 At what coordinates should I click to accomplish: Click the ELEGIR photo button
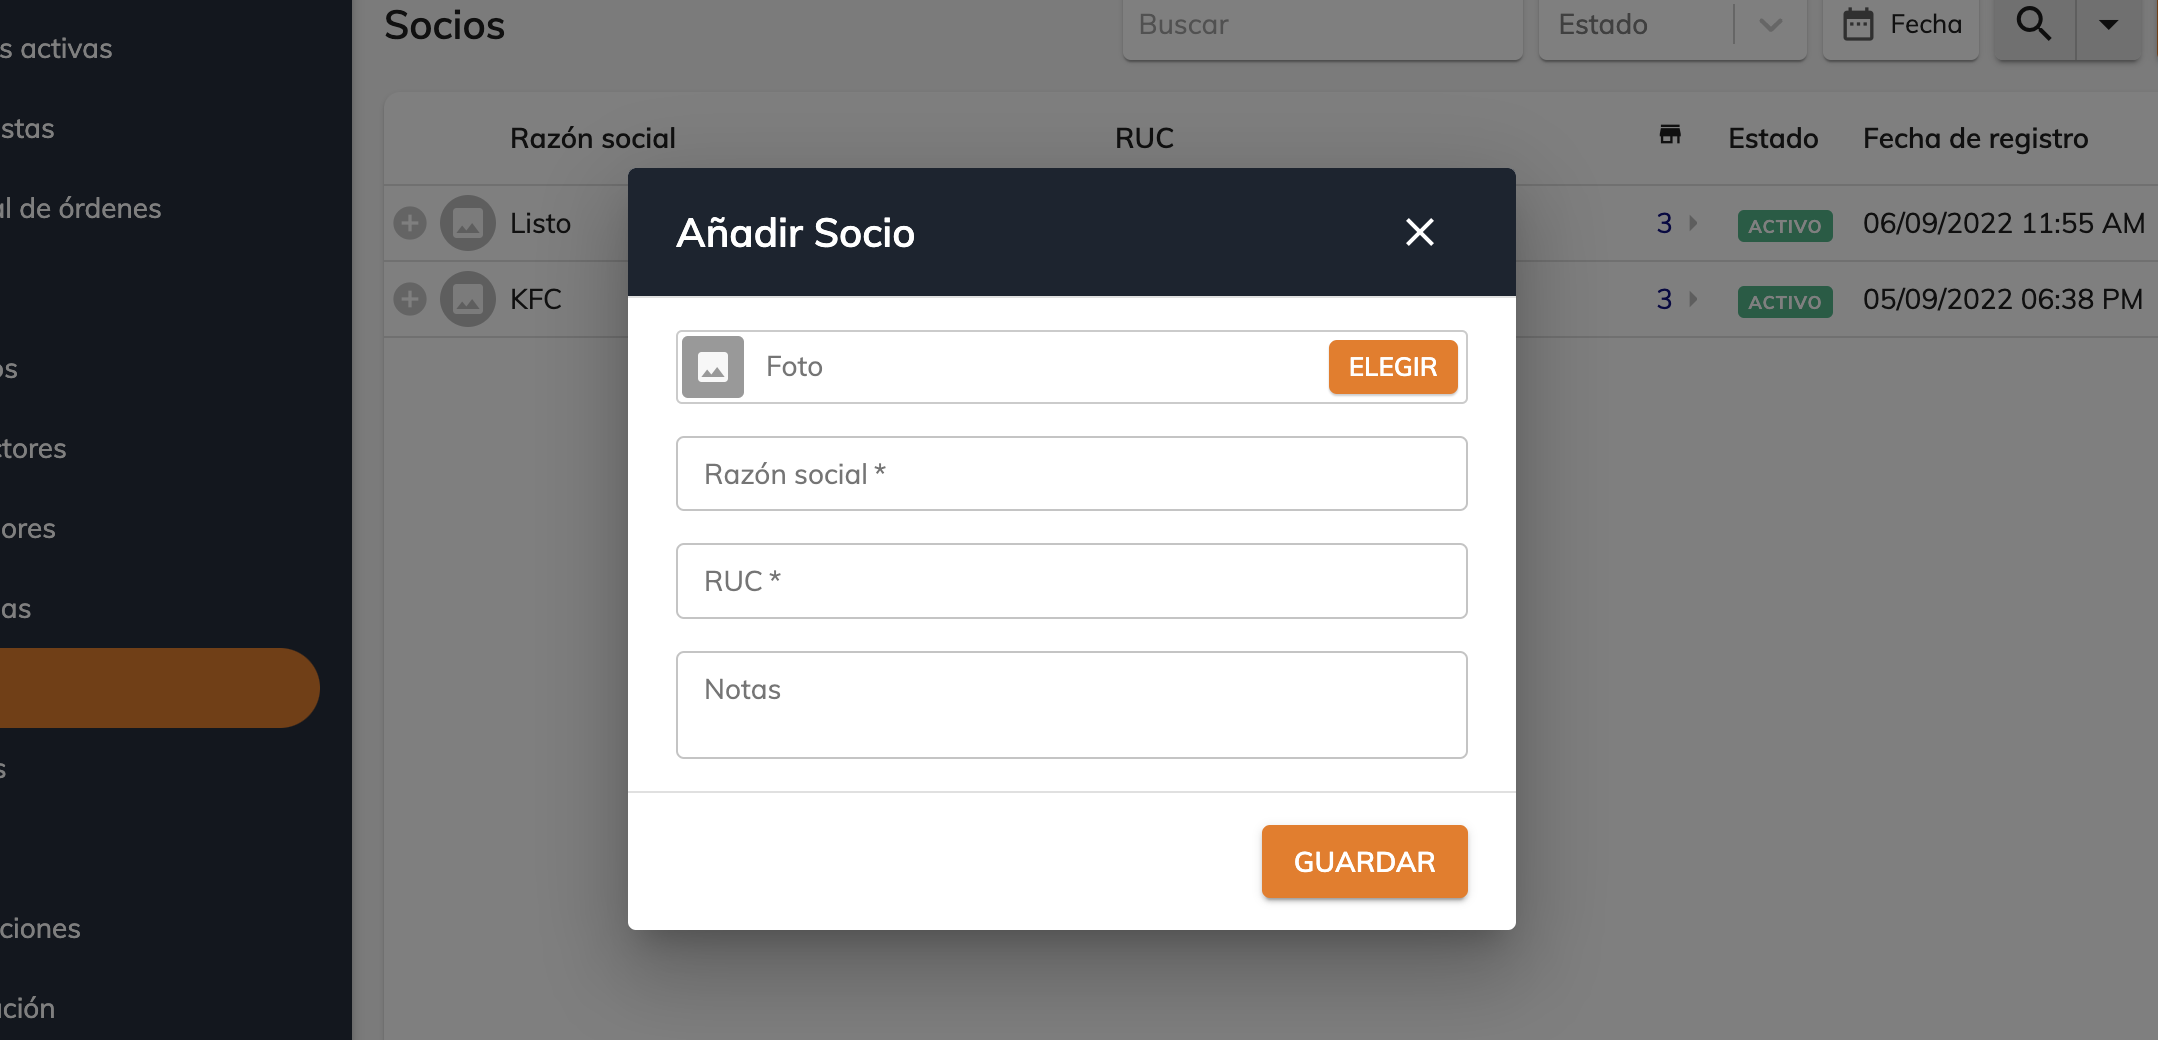[1392, 367]
